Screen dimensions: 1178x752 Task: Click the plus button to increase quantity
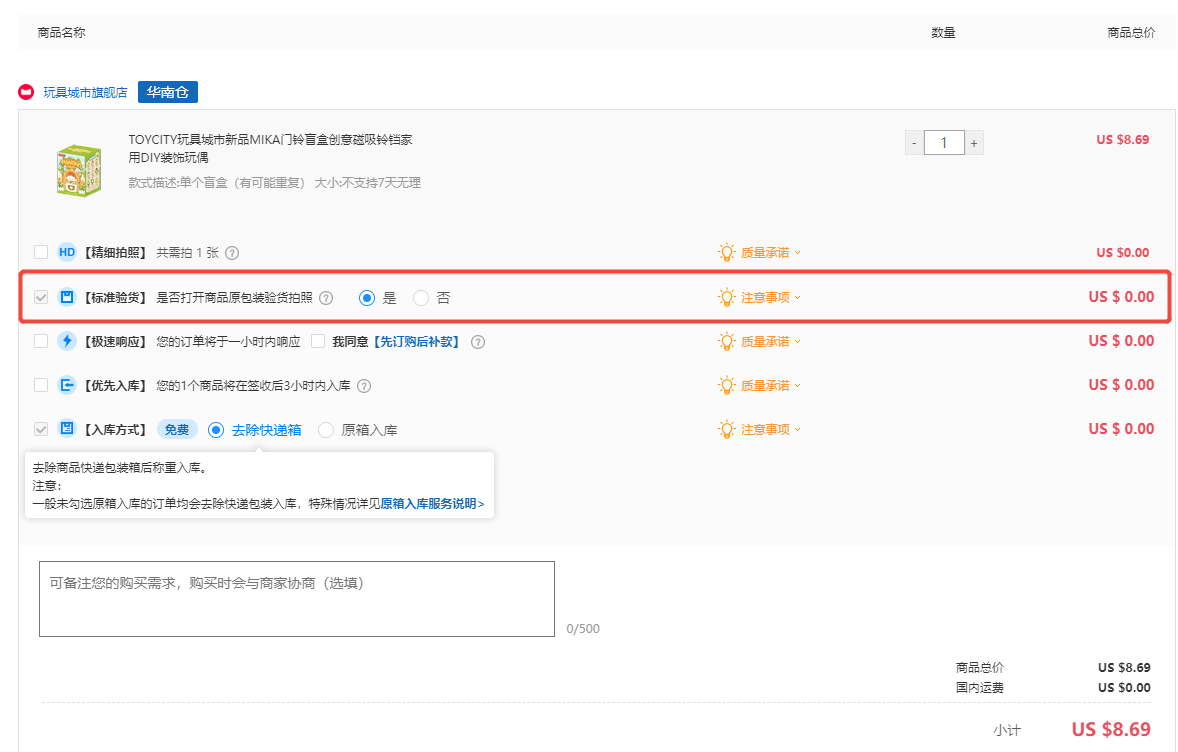tap(974, 142)
